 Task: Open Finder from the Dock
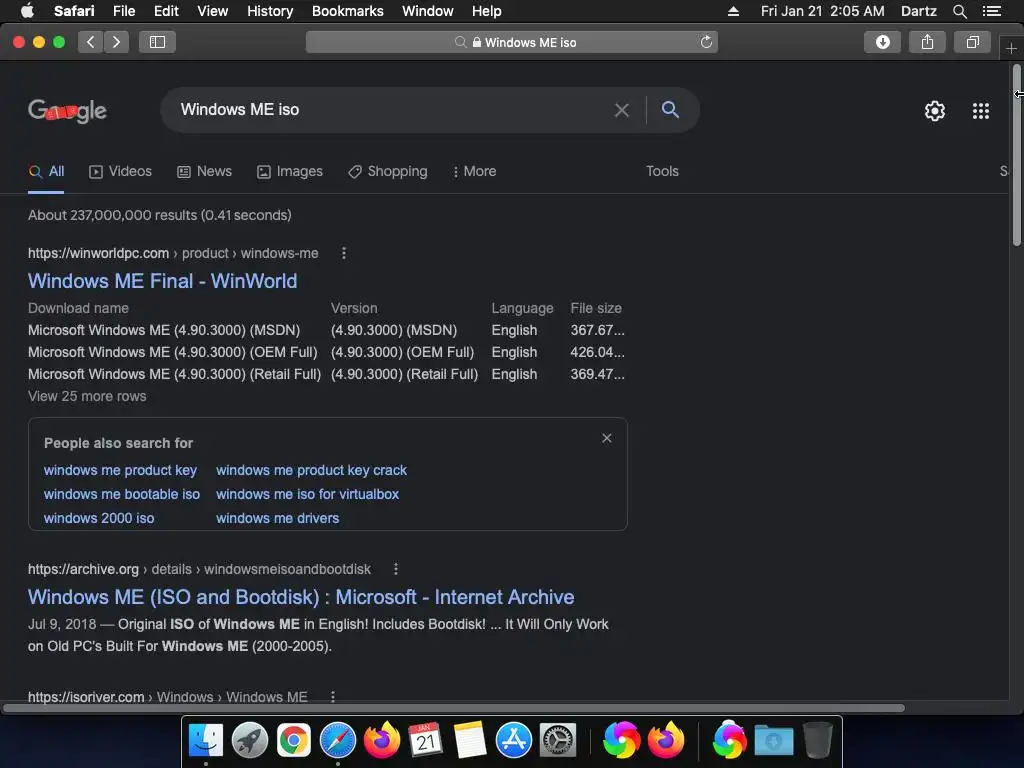(206, 741)
